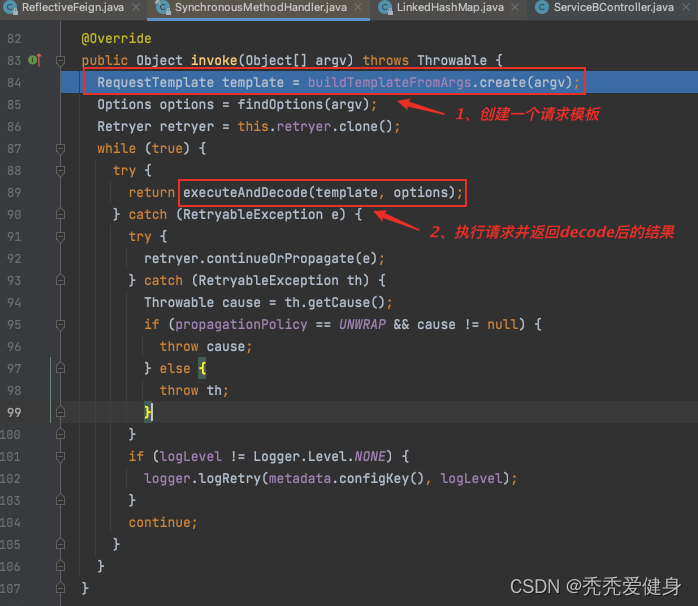This screenshot has height=606, width=698.
Task: Click this.retryer.clone() on line 86
Action: [315, 126]
